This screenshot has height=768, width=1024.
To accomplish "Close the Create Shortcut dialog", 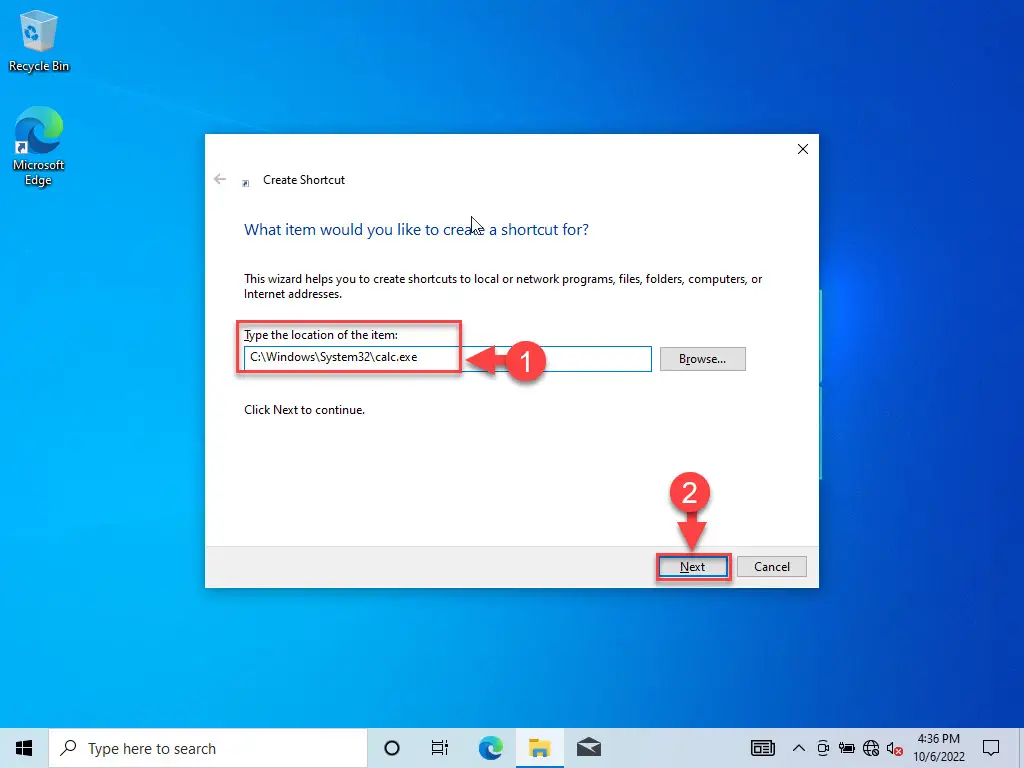I will 803,149.
